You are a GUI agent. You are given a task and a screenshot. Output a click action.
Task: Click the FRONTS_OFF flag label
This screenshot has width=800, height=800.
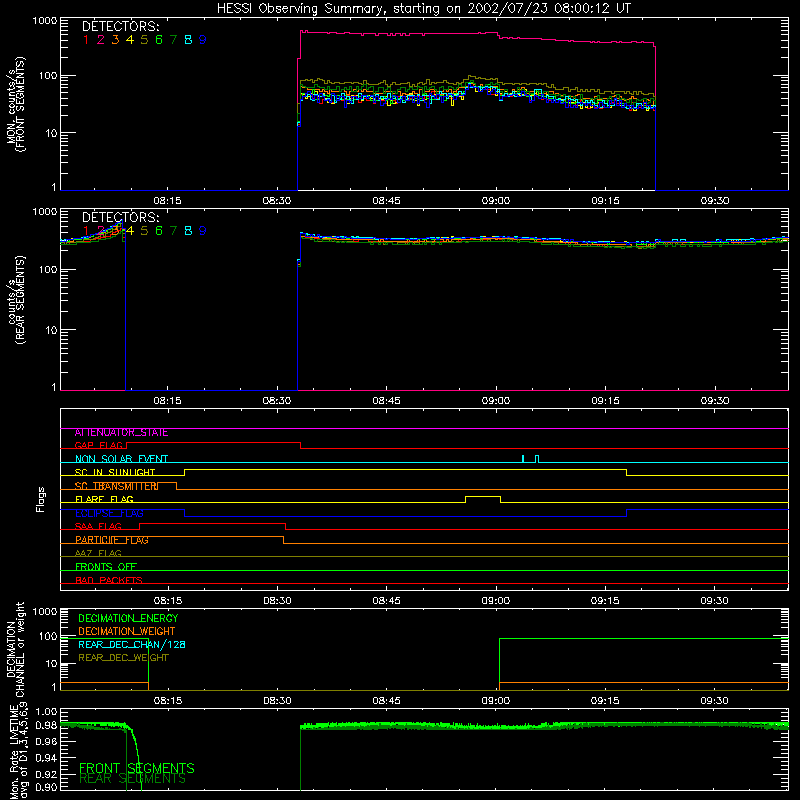pos(106,567)
